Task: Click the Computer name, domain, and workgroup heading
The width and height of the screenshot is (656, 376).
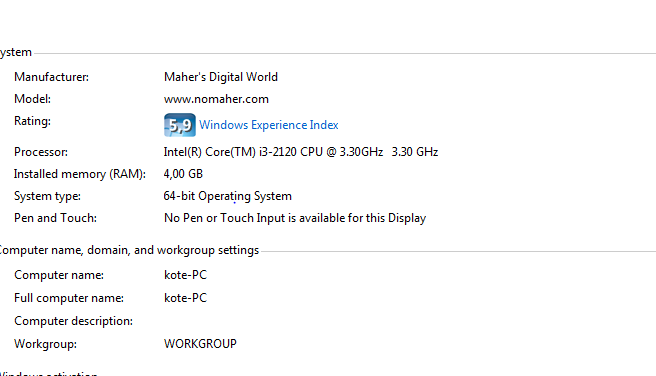Action: point(129,250)
